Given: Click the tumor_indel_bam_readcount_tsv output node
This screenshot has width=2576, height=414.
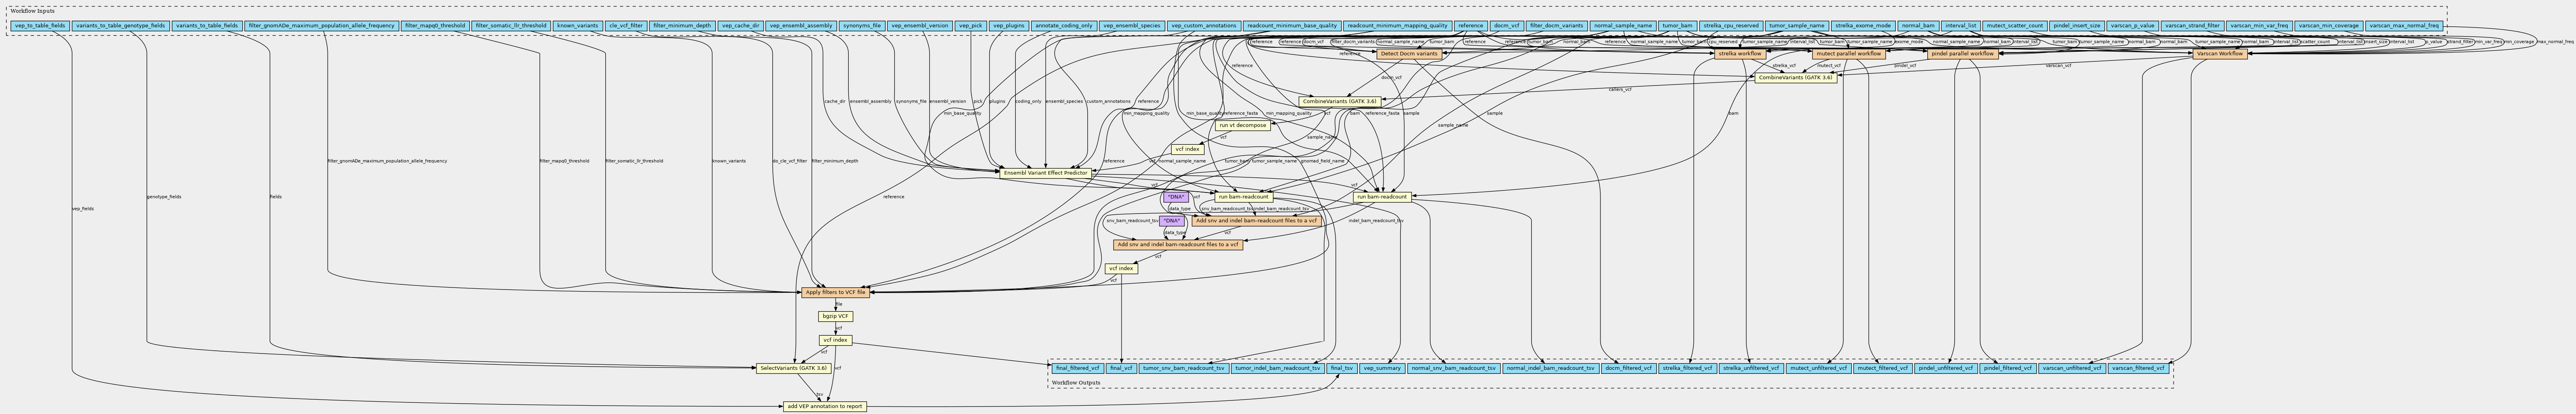Looking at the screenshot, I should click(1277, 368).
